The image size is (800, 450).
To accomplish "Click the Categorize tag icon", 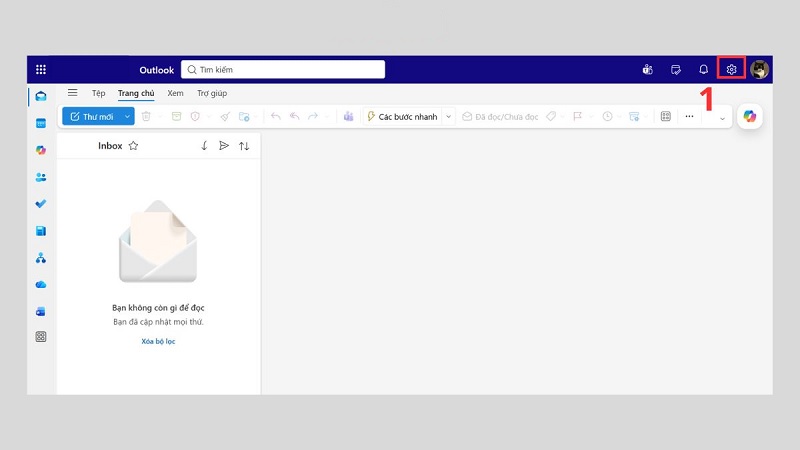I will 551,116.
